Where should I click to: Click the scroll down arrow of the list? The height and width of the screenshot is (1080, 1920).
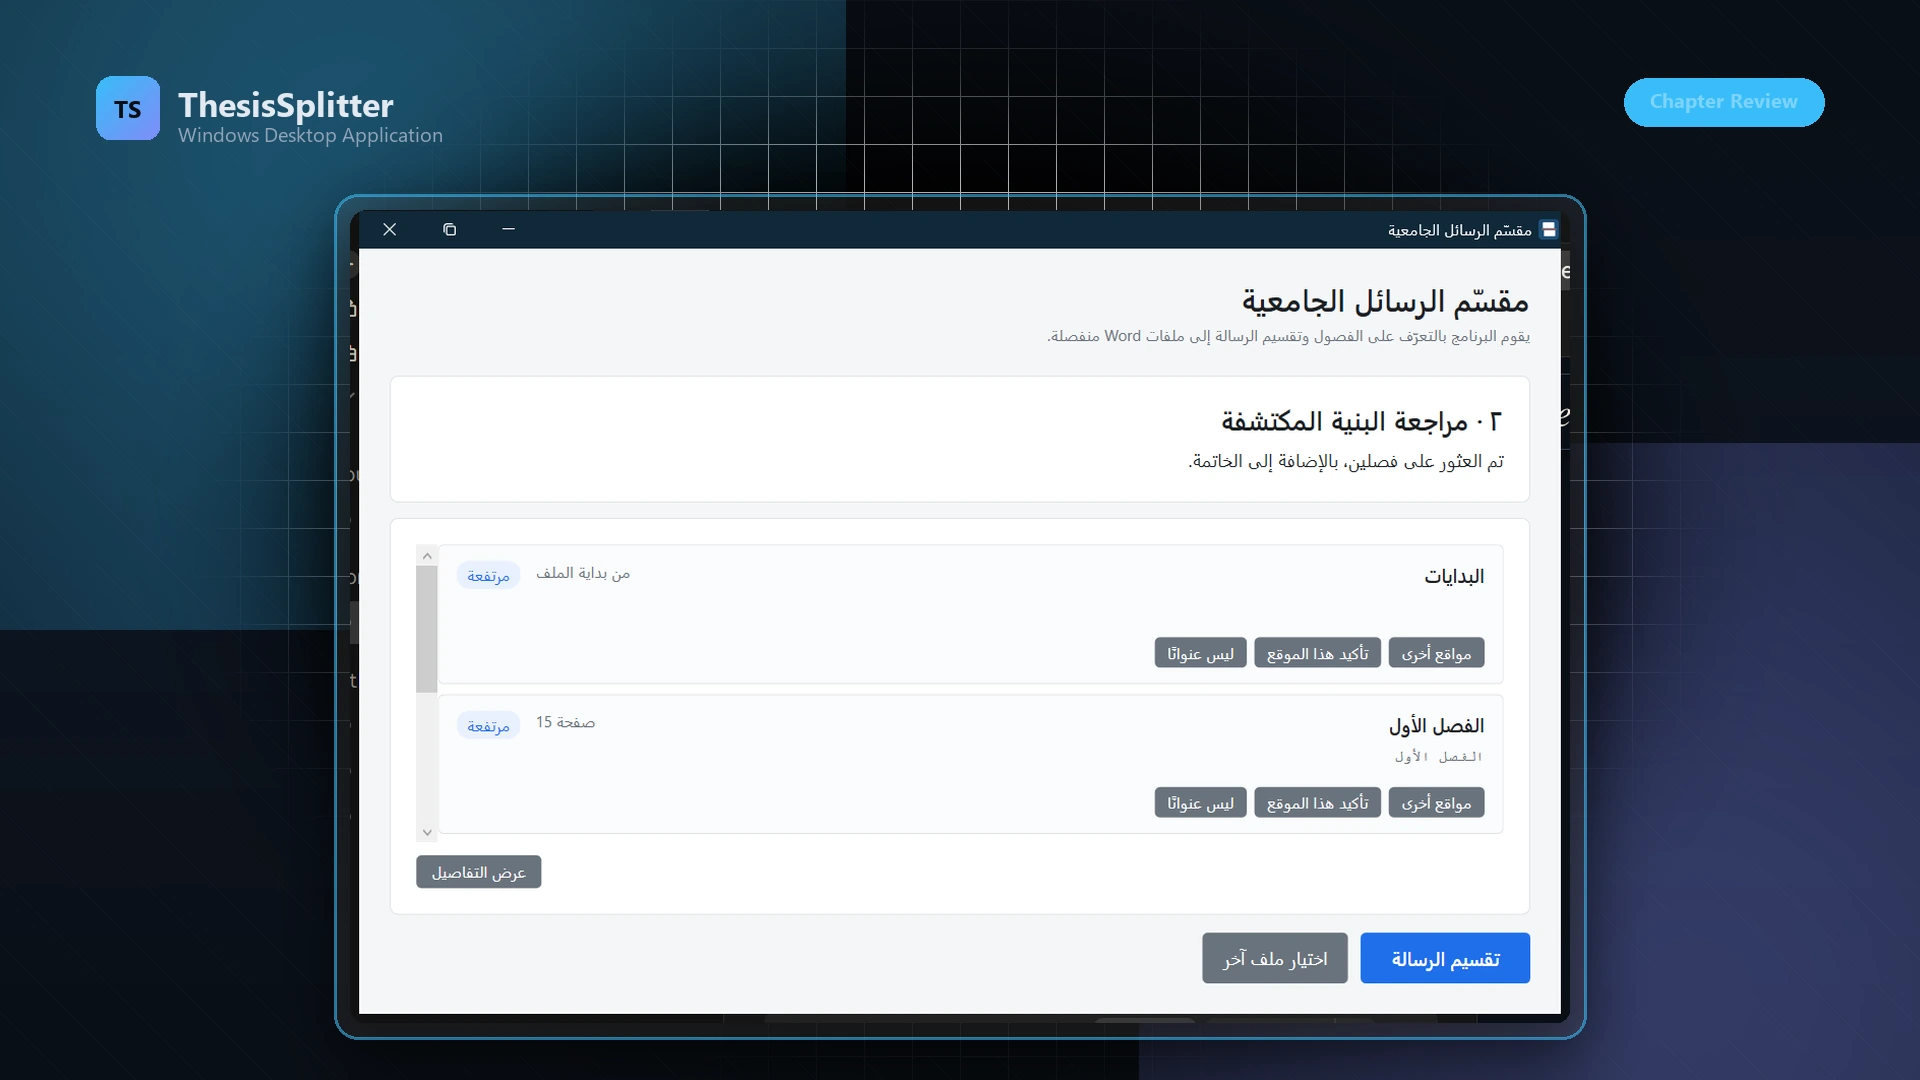click(427, 832)
